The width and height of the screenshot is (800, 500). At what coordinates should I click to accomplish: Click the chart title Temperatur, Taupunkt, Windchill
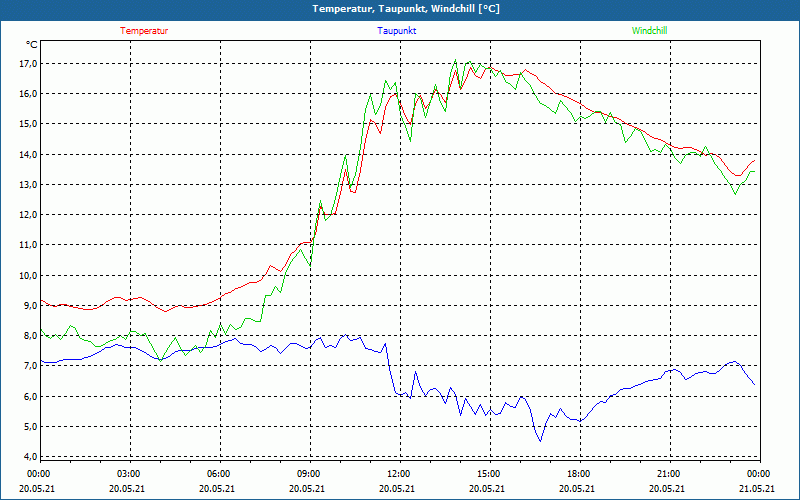pos(406,9)
